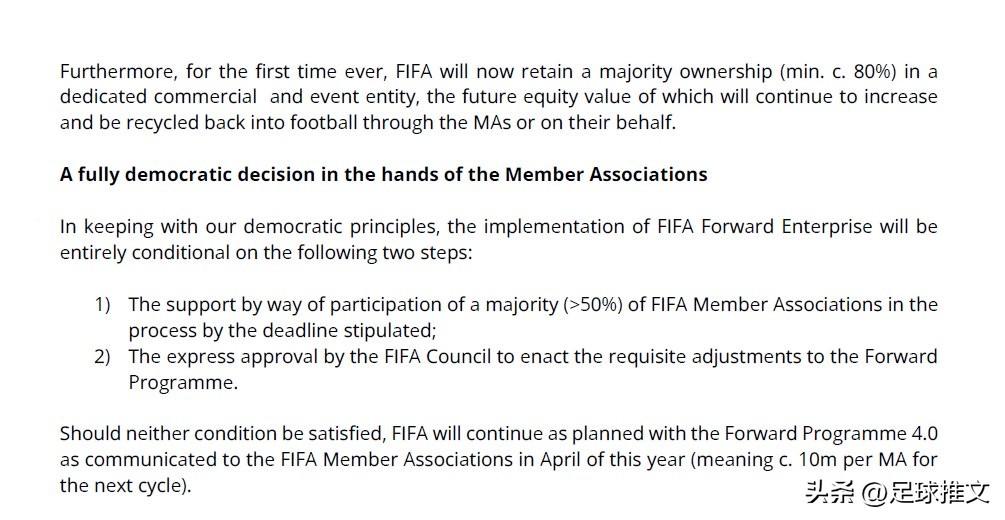Viewport: 1005px width, 520px height.
Task: Click 'Should neither condition be satisfied' sentence start
Action: (x=222, y=434)
